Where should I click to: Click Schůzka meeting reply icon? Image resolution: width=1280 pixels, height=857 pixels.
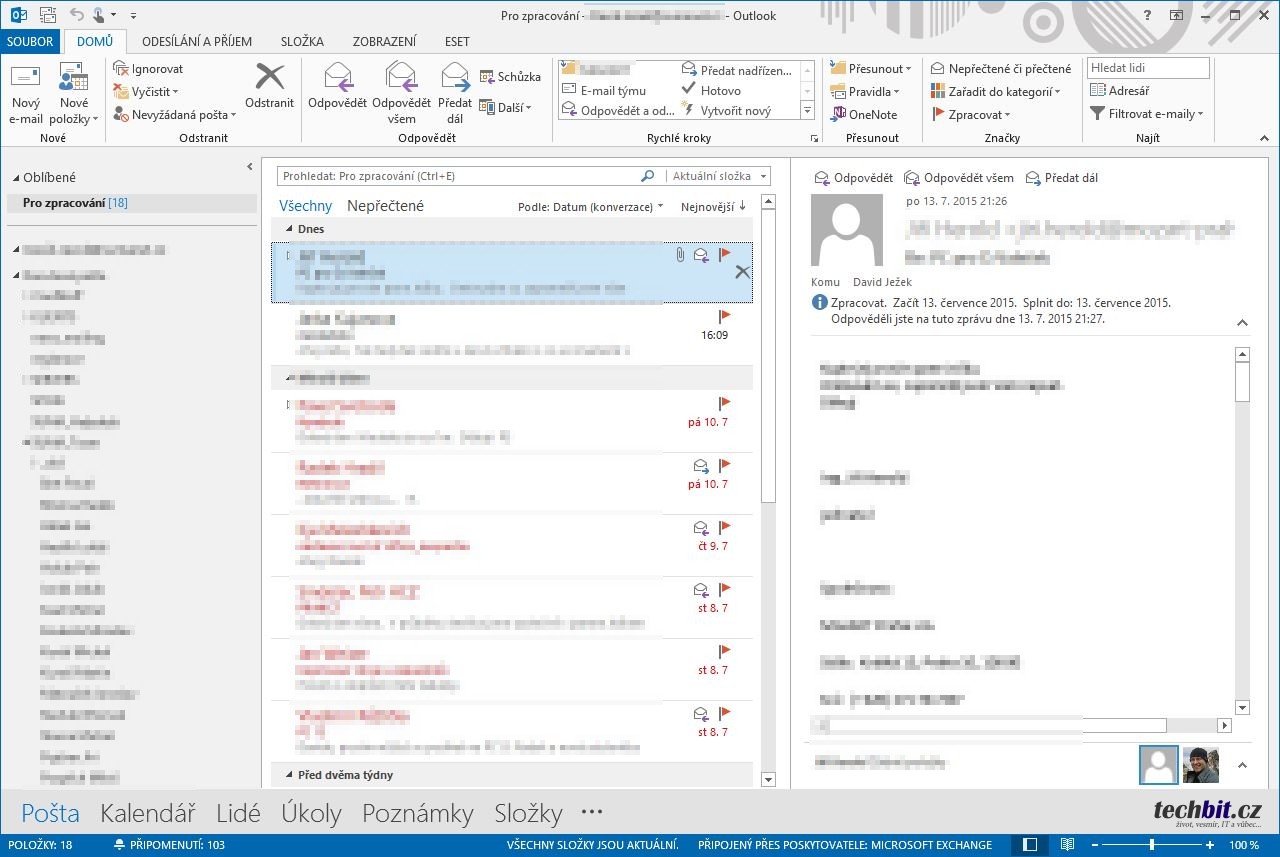[x=510, y=77]
